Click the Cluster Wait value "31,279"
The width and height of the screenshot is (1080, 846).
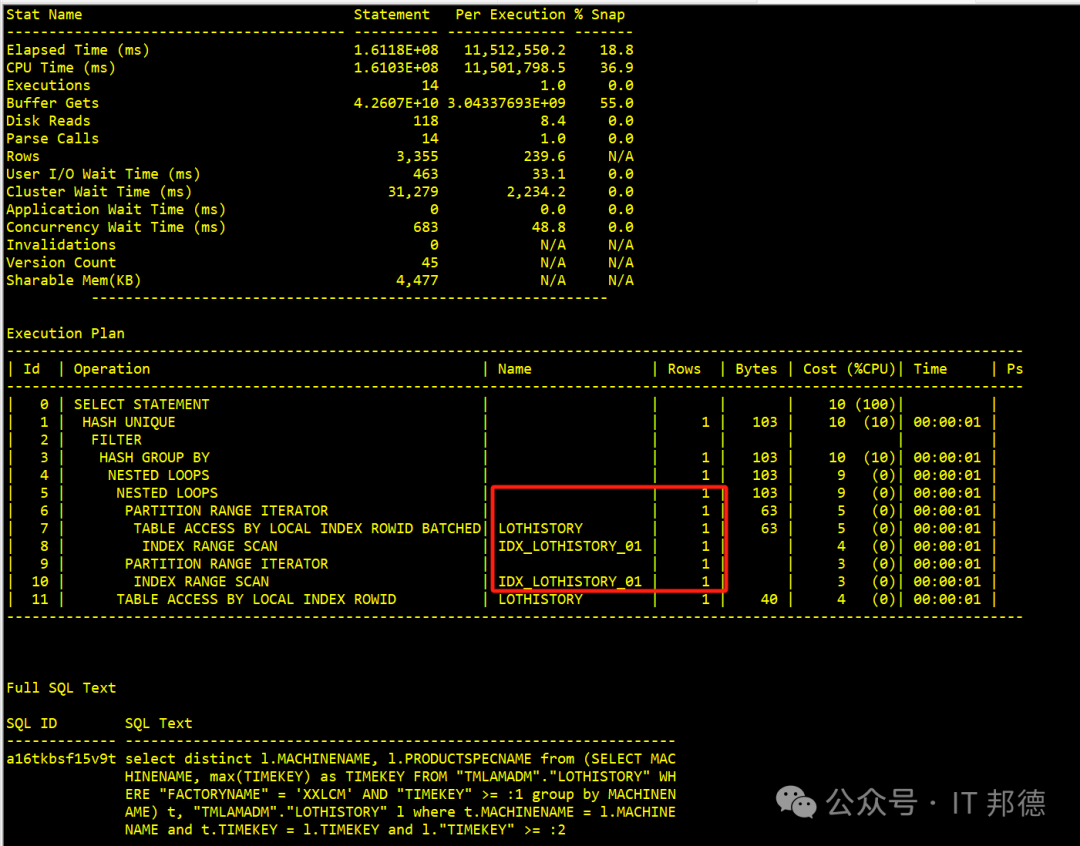413,192
